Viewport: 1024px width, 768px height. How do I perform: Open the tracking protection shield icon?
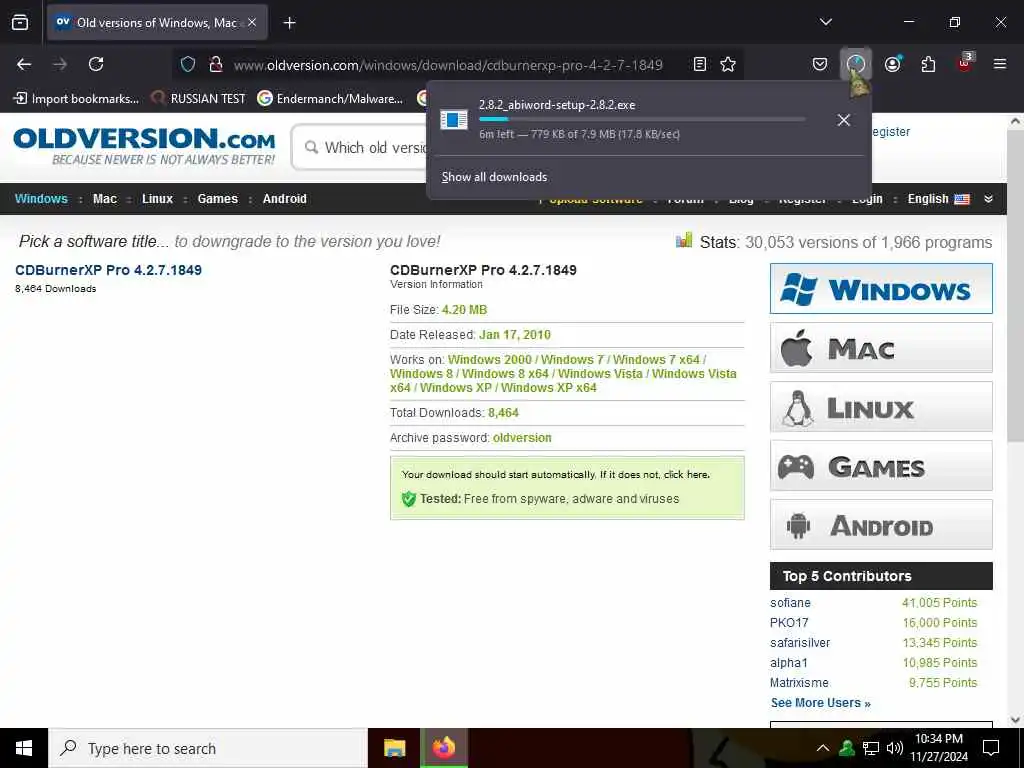[188, 64]
